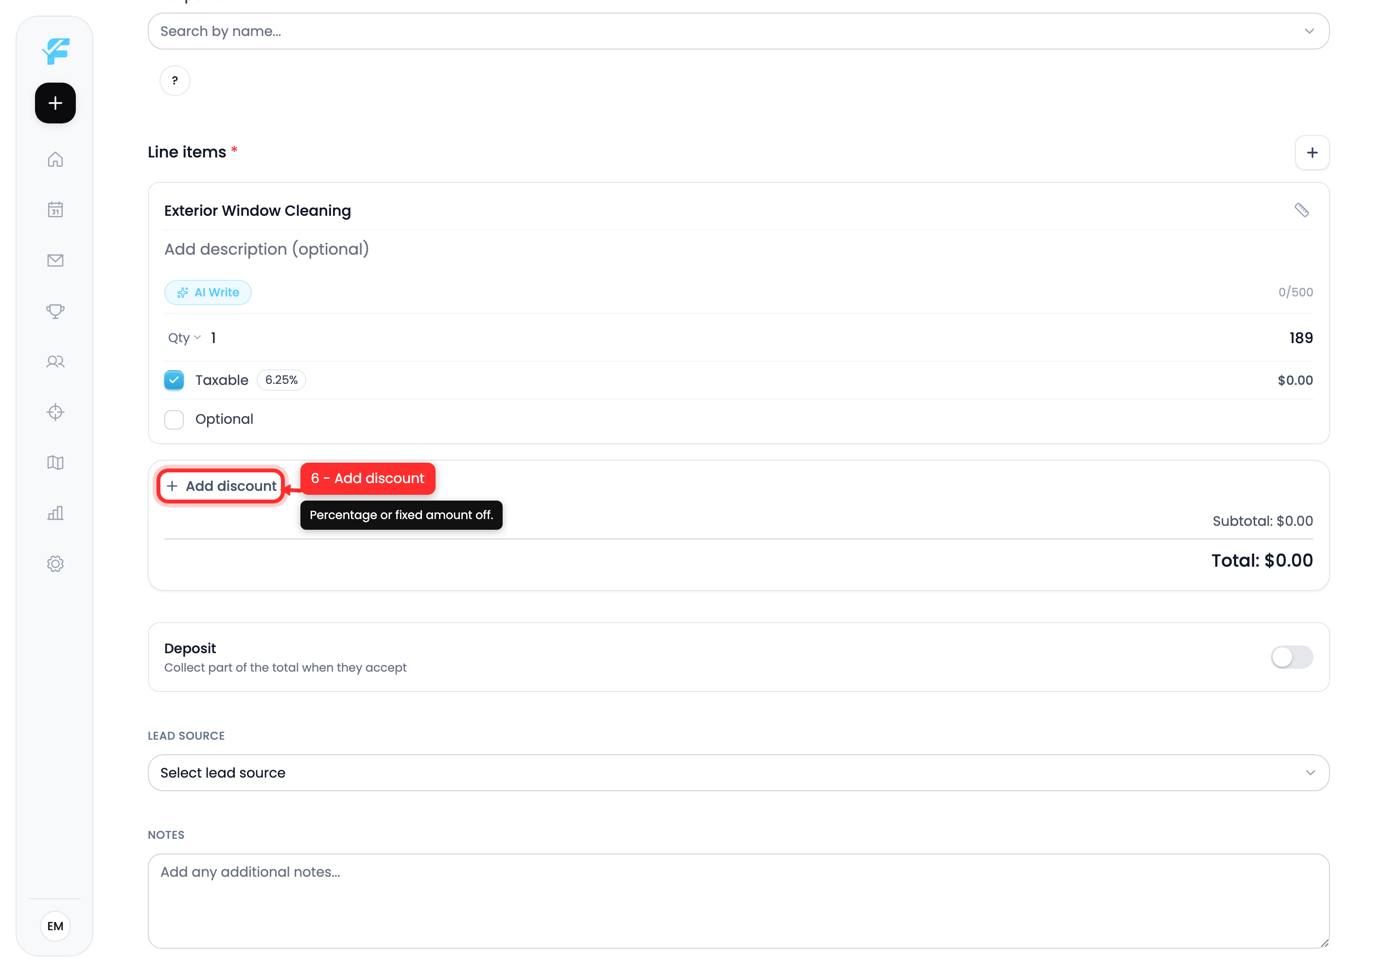Click the paperclip attachment icon on line item
The image size is (1400, 972).
coord(1301,210)
